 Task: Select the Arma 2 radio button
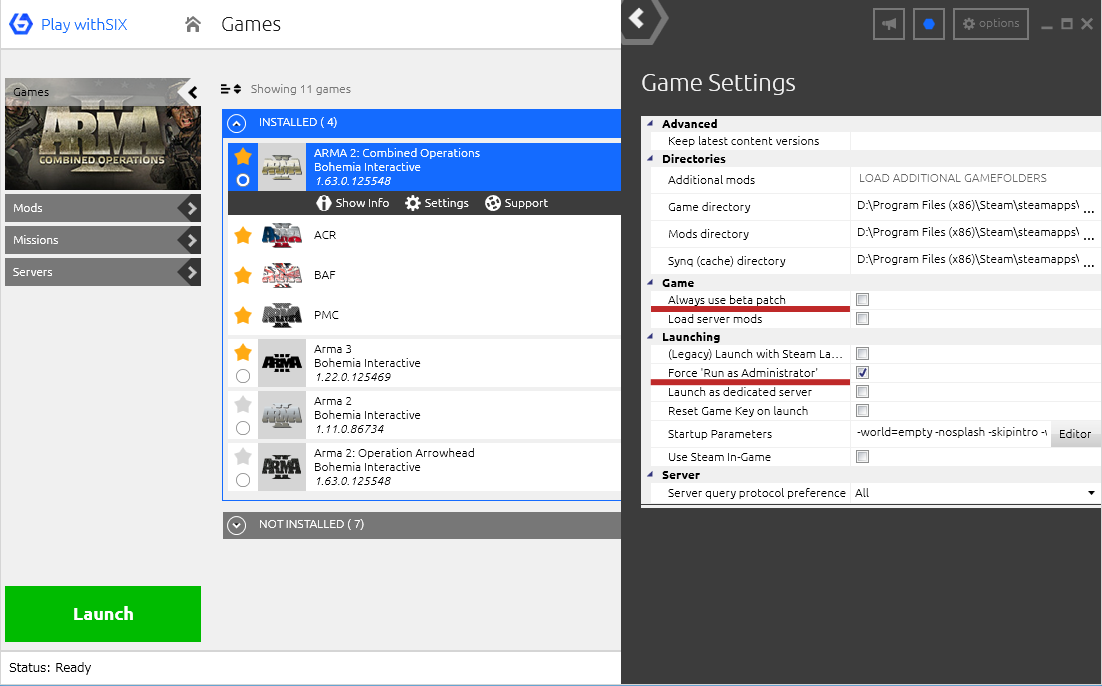click(x=243, y=428)
